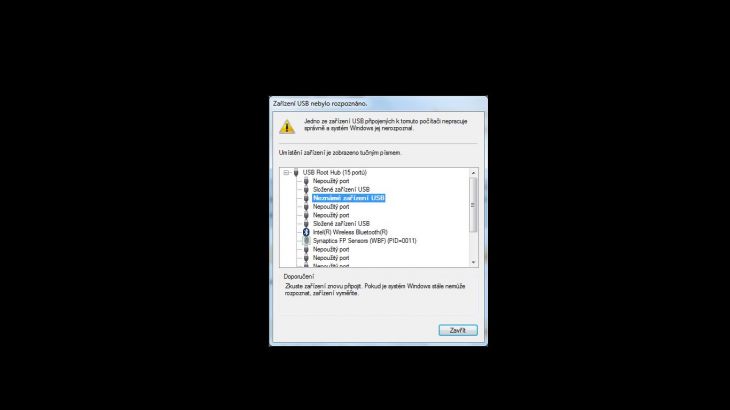Select the Synaptics FP Sensors (WBF) entry
Viewport: 730px width, 410px height.
365,241
